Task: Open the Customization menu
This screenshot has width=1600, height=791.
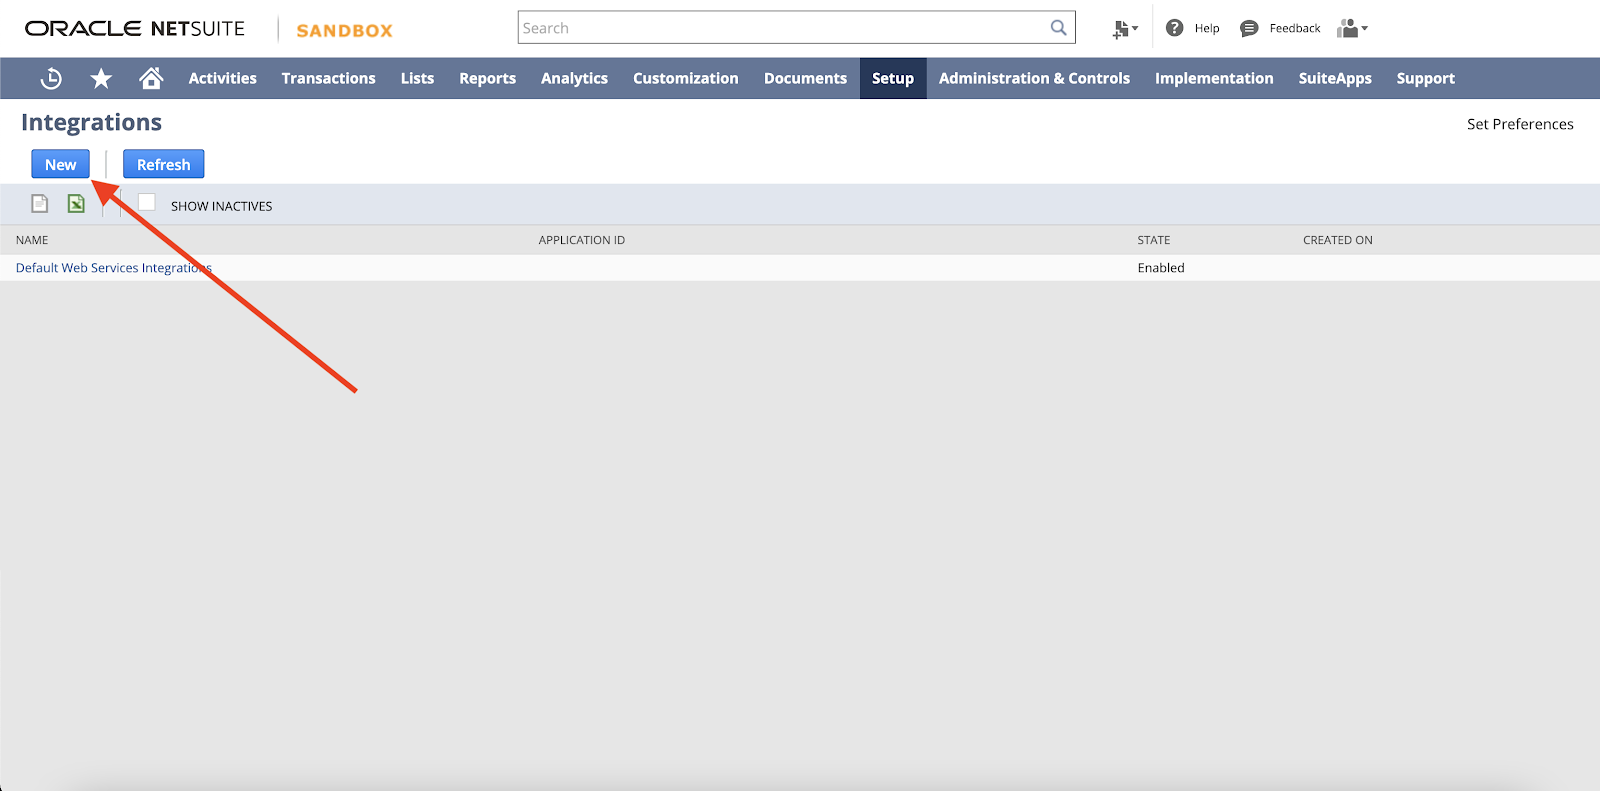Action: pyautogui.click(x=685, y=78)
